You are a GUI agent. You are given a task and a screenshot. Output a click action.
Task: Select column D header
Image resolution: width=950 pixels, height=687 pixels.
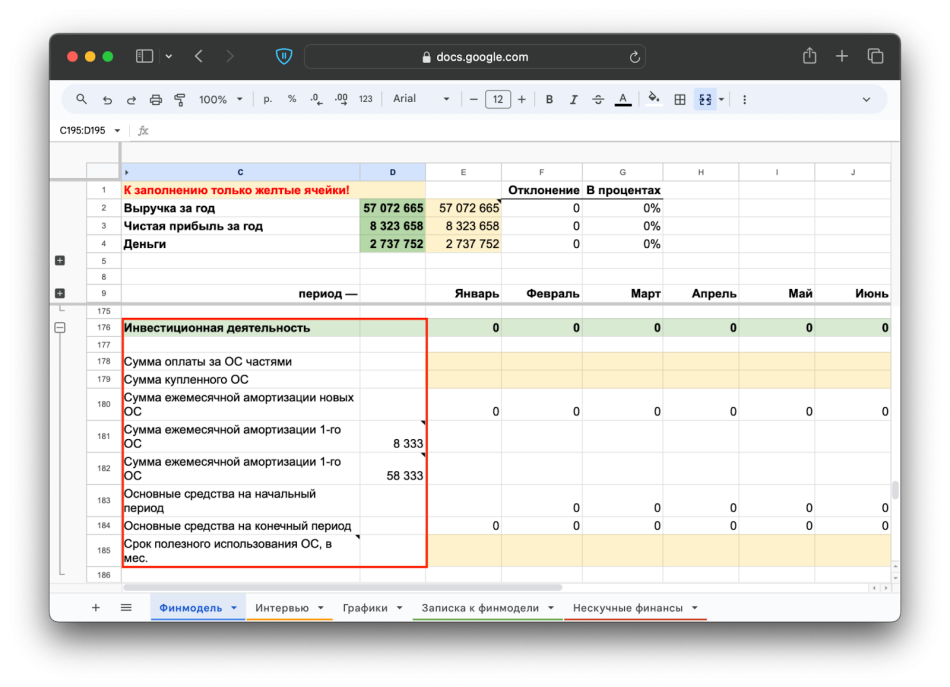[x=393, y=172]
